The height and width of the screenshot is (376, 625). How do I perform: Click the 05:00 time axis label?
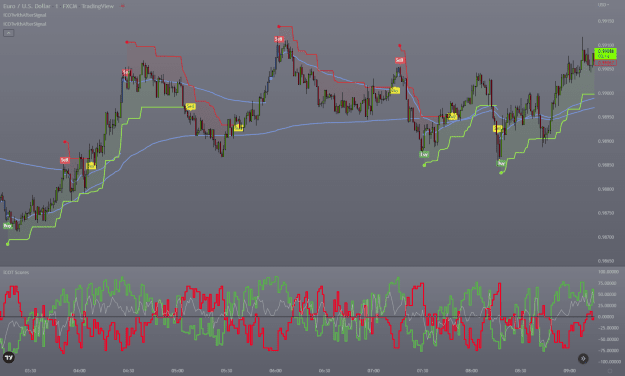tap(177, 370)
